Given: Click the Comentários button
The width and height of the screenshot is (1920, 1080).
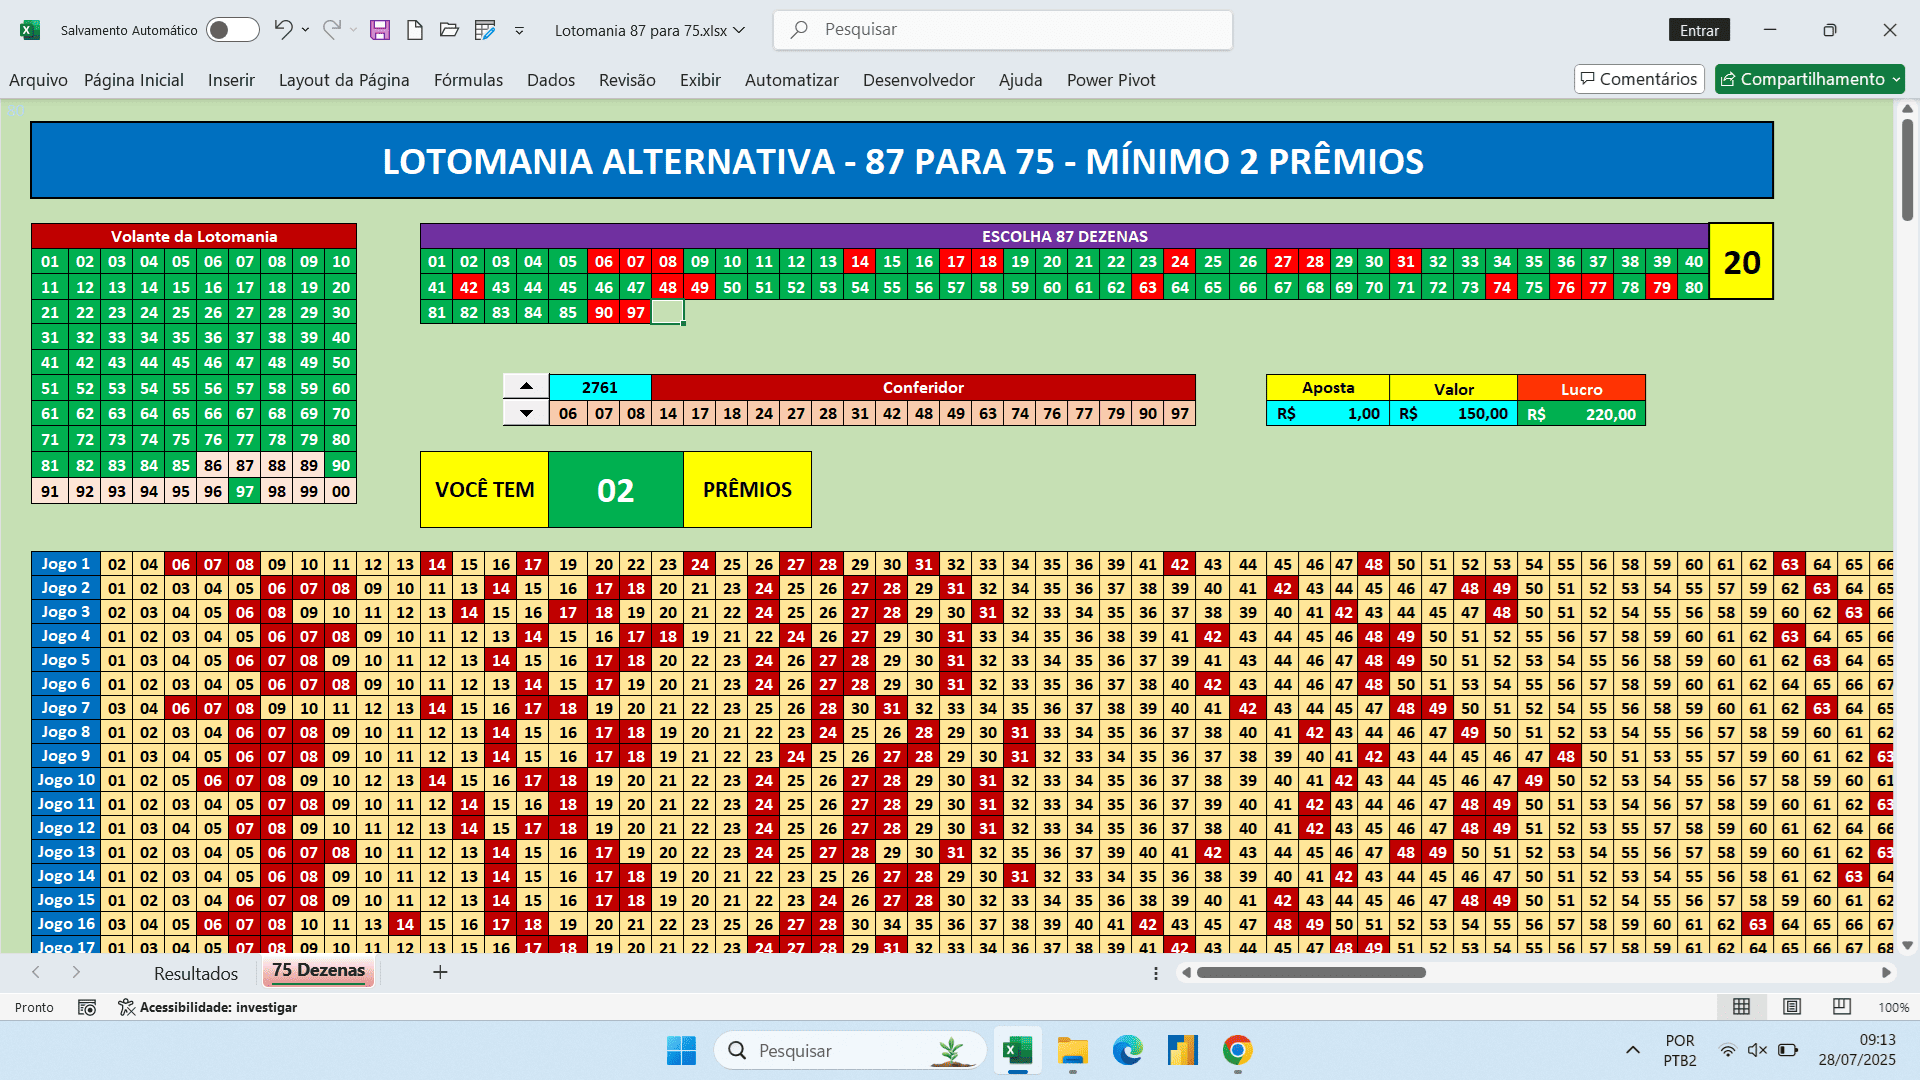Looking at the screenshot, I should [1638, 79].
